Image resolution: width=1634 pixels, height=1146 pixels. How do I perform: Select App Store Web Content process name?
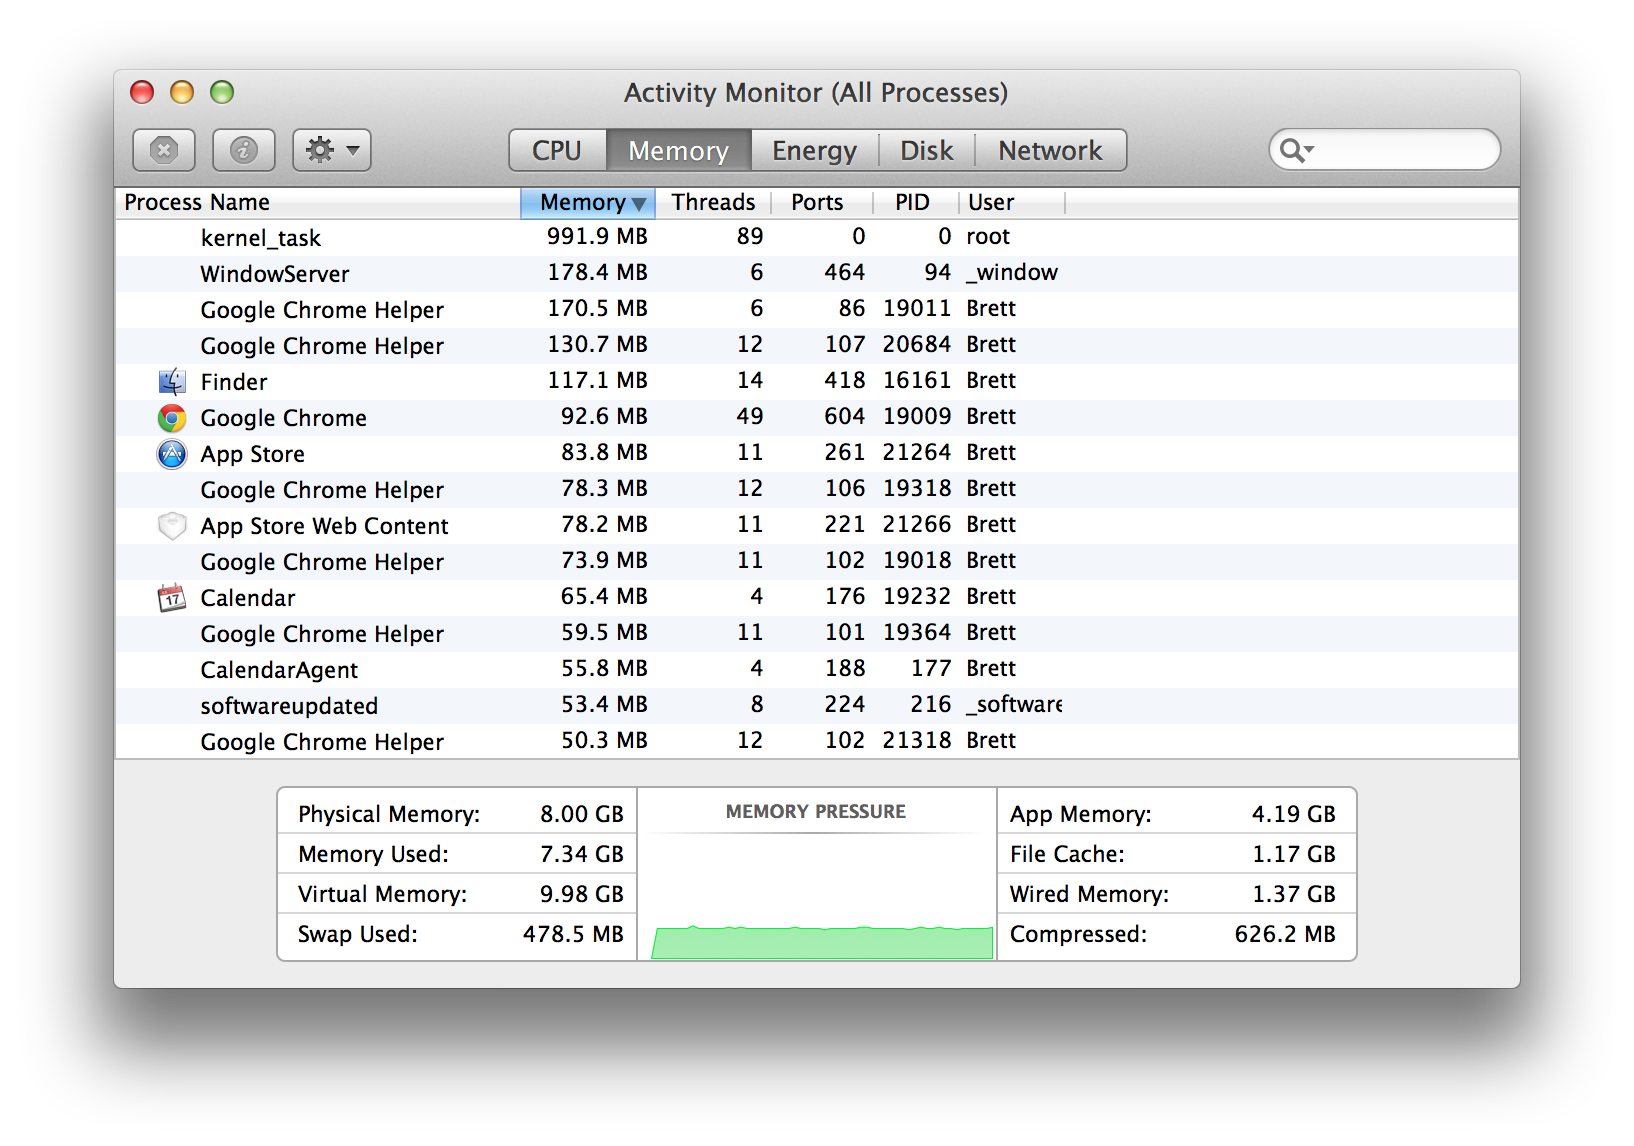pos(324,526)
